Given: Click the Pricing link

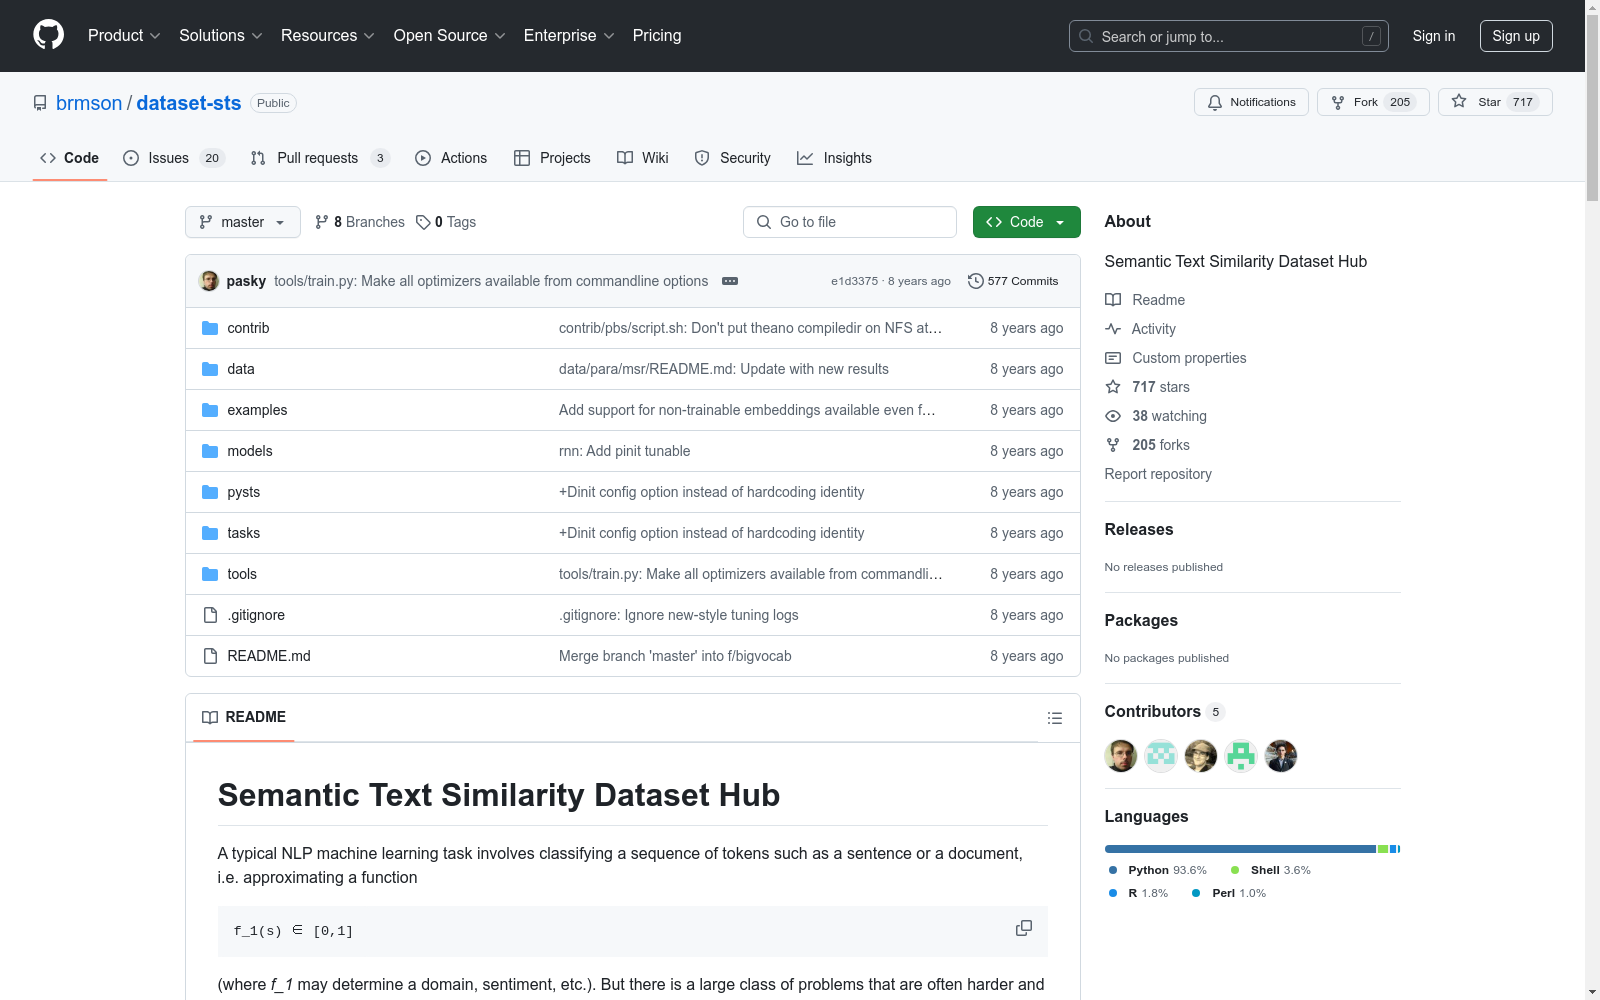Looking at the screenshot, I should pyautogui.click(x=657, y=36).
